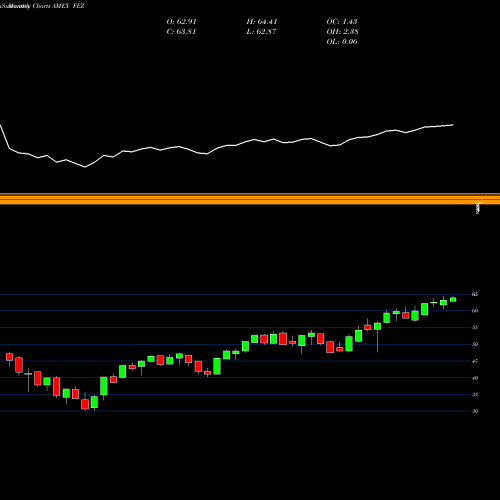Click the "OC: 1.43" reading
Viewport: 500px width, 500px height.
[342, 22]
